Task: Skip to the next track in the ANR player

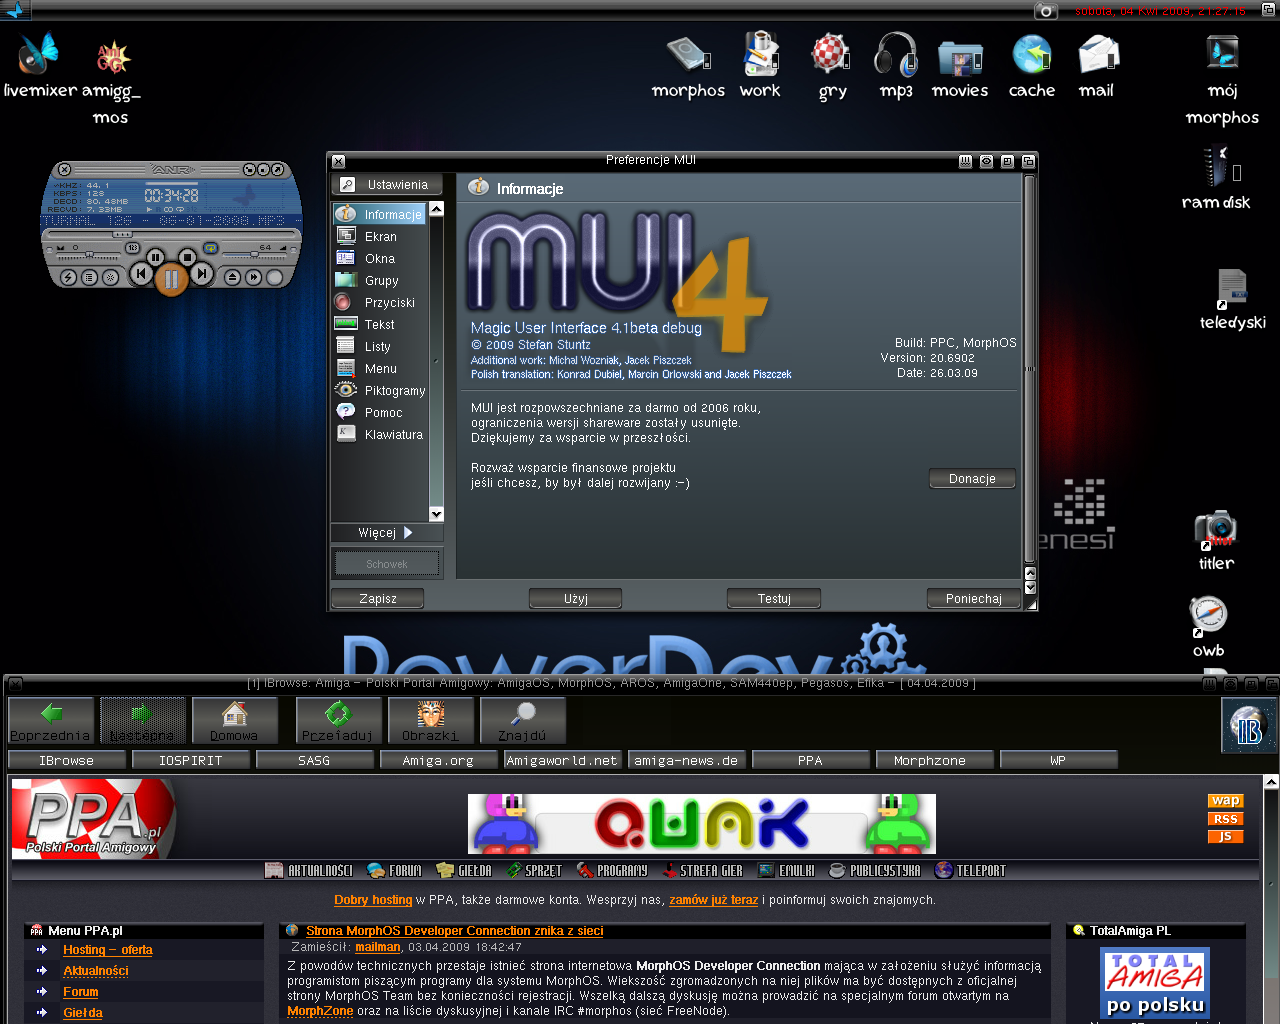Action: (202, 274)
